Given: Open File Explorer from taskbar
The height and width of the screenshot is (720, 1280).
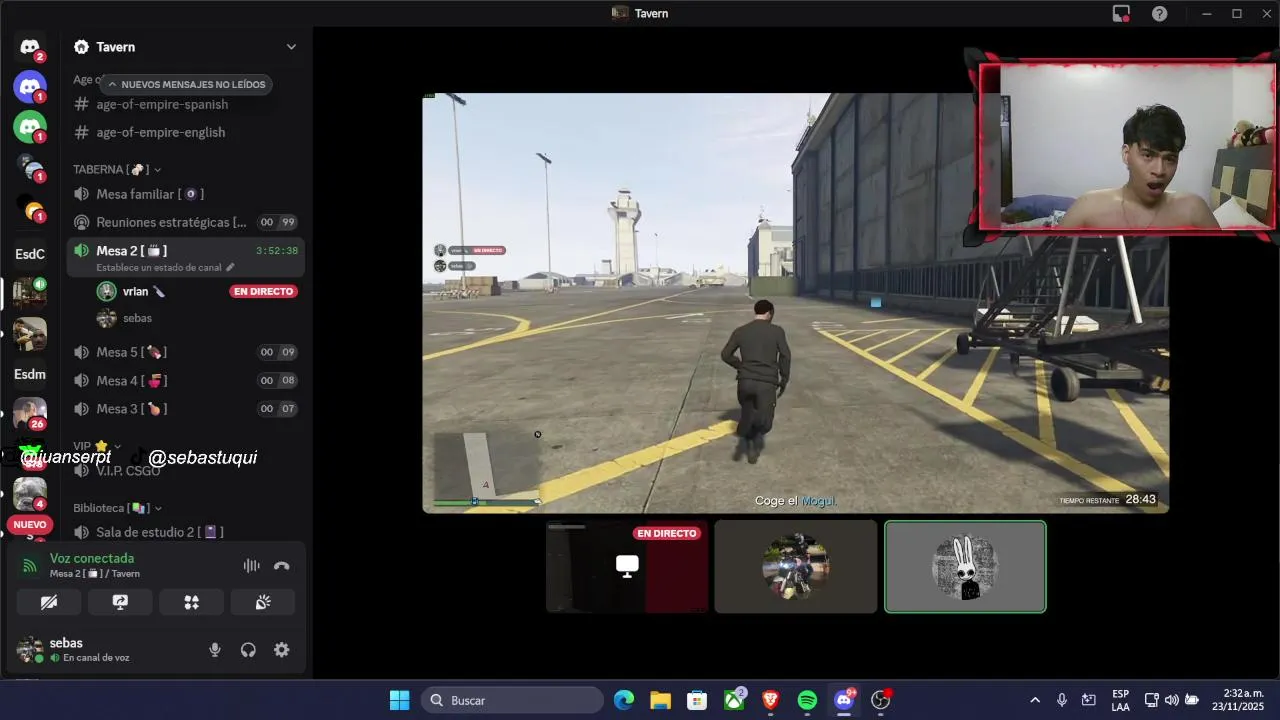Looking at the screenshot, I should 660,700.
